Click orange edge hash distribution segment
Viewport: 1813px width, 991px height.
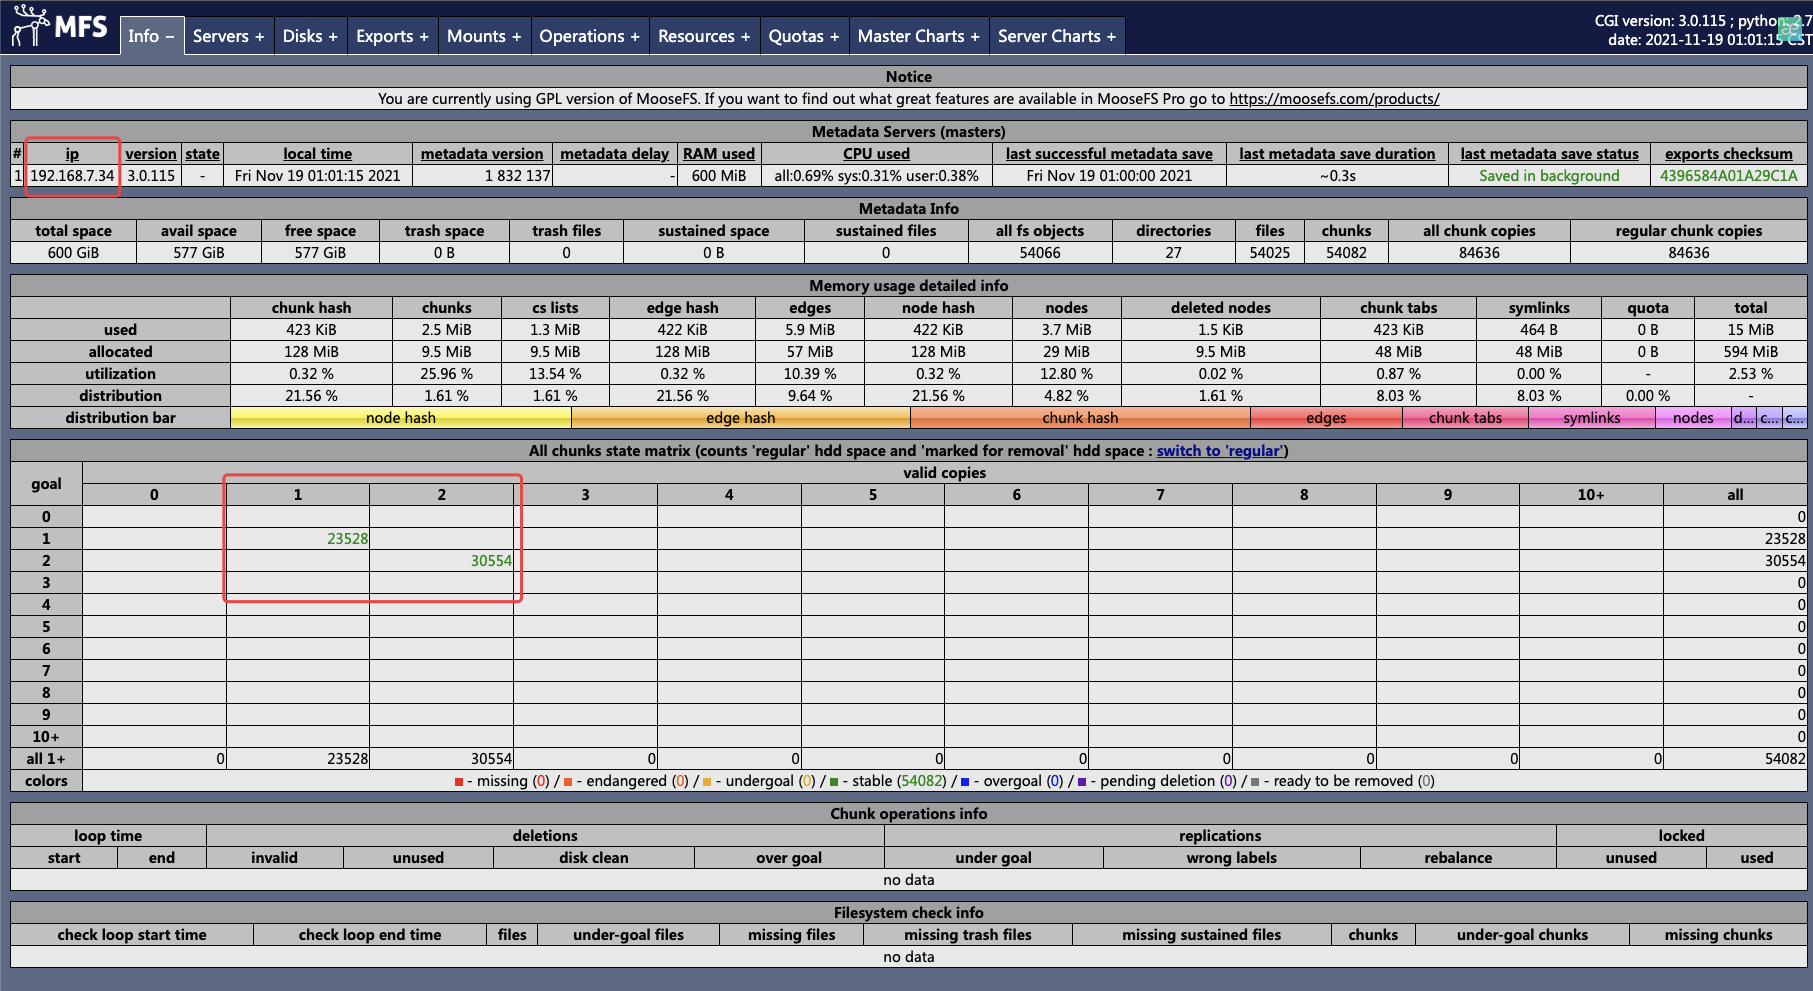(x=741, y=418)
